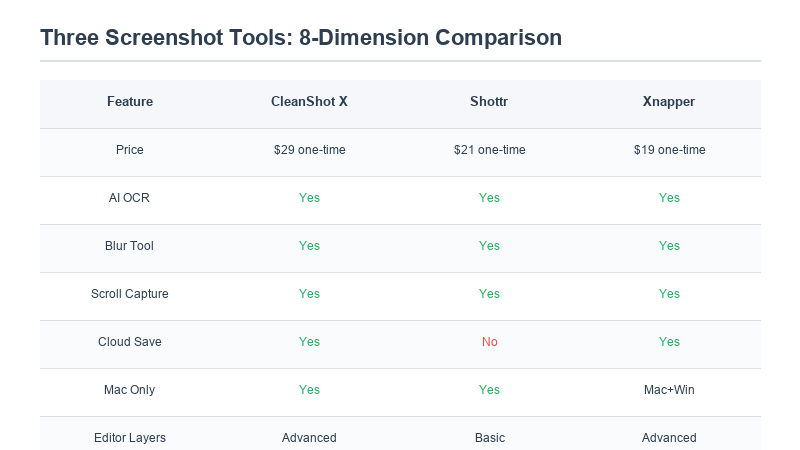The height and width of the screenshot is (450, 800).
Task: Click Xnapper's Cloud Save Yes cell
Action: (669, 341)
